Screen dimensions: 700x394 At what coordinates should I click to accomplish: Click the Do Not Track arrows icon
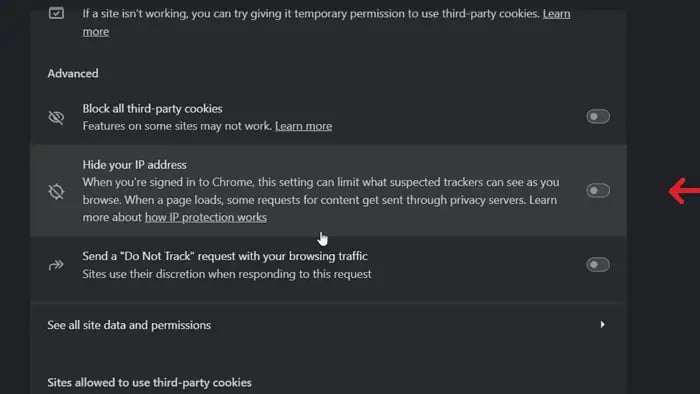(56, 265)
